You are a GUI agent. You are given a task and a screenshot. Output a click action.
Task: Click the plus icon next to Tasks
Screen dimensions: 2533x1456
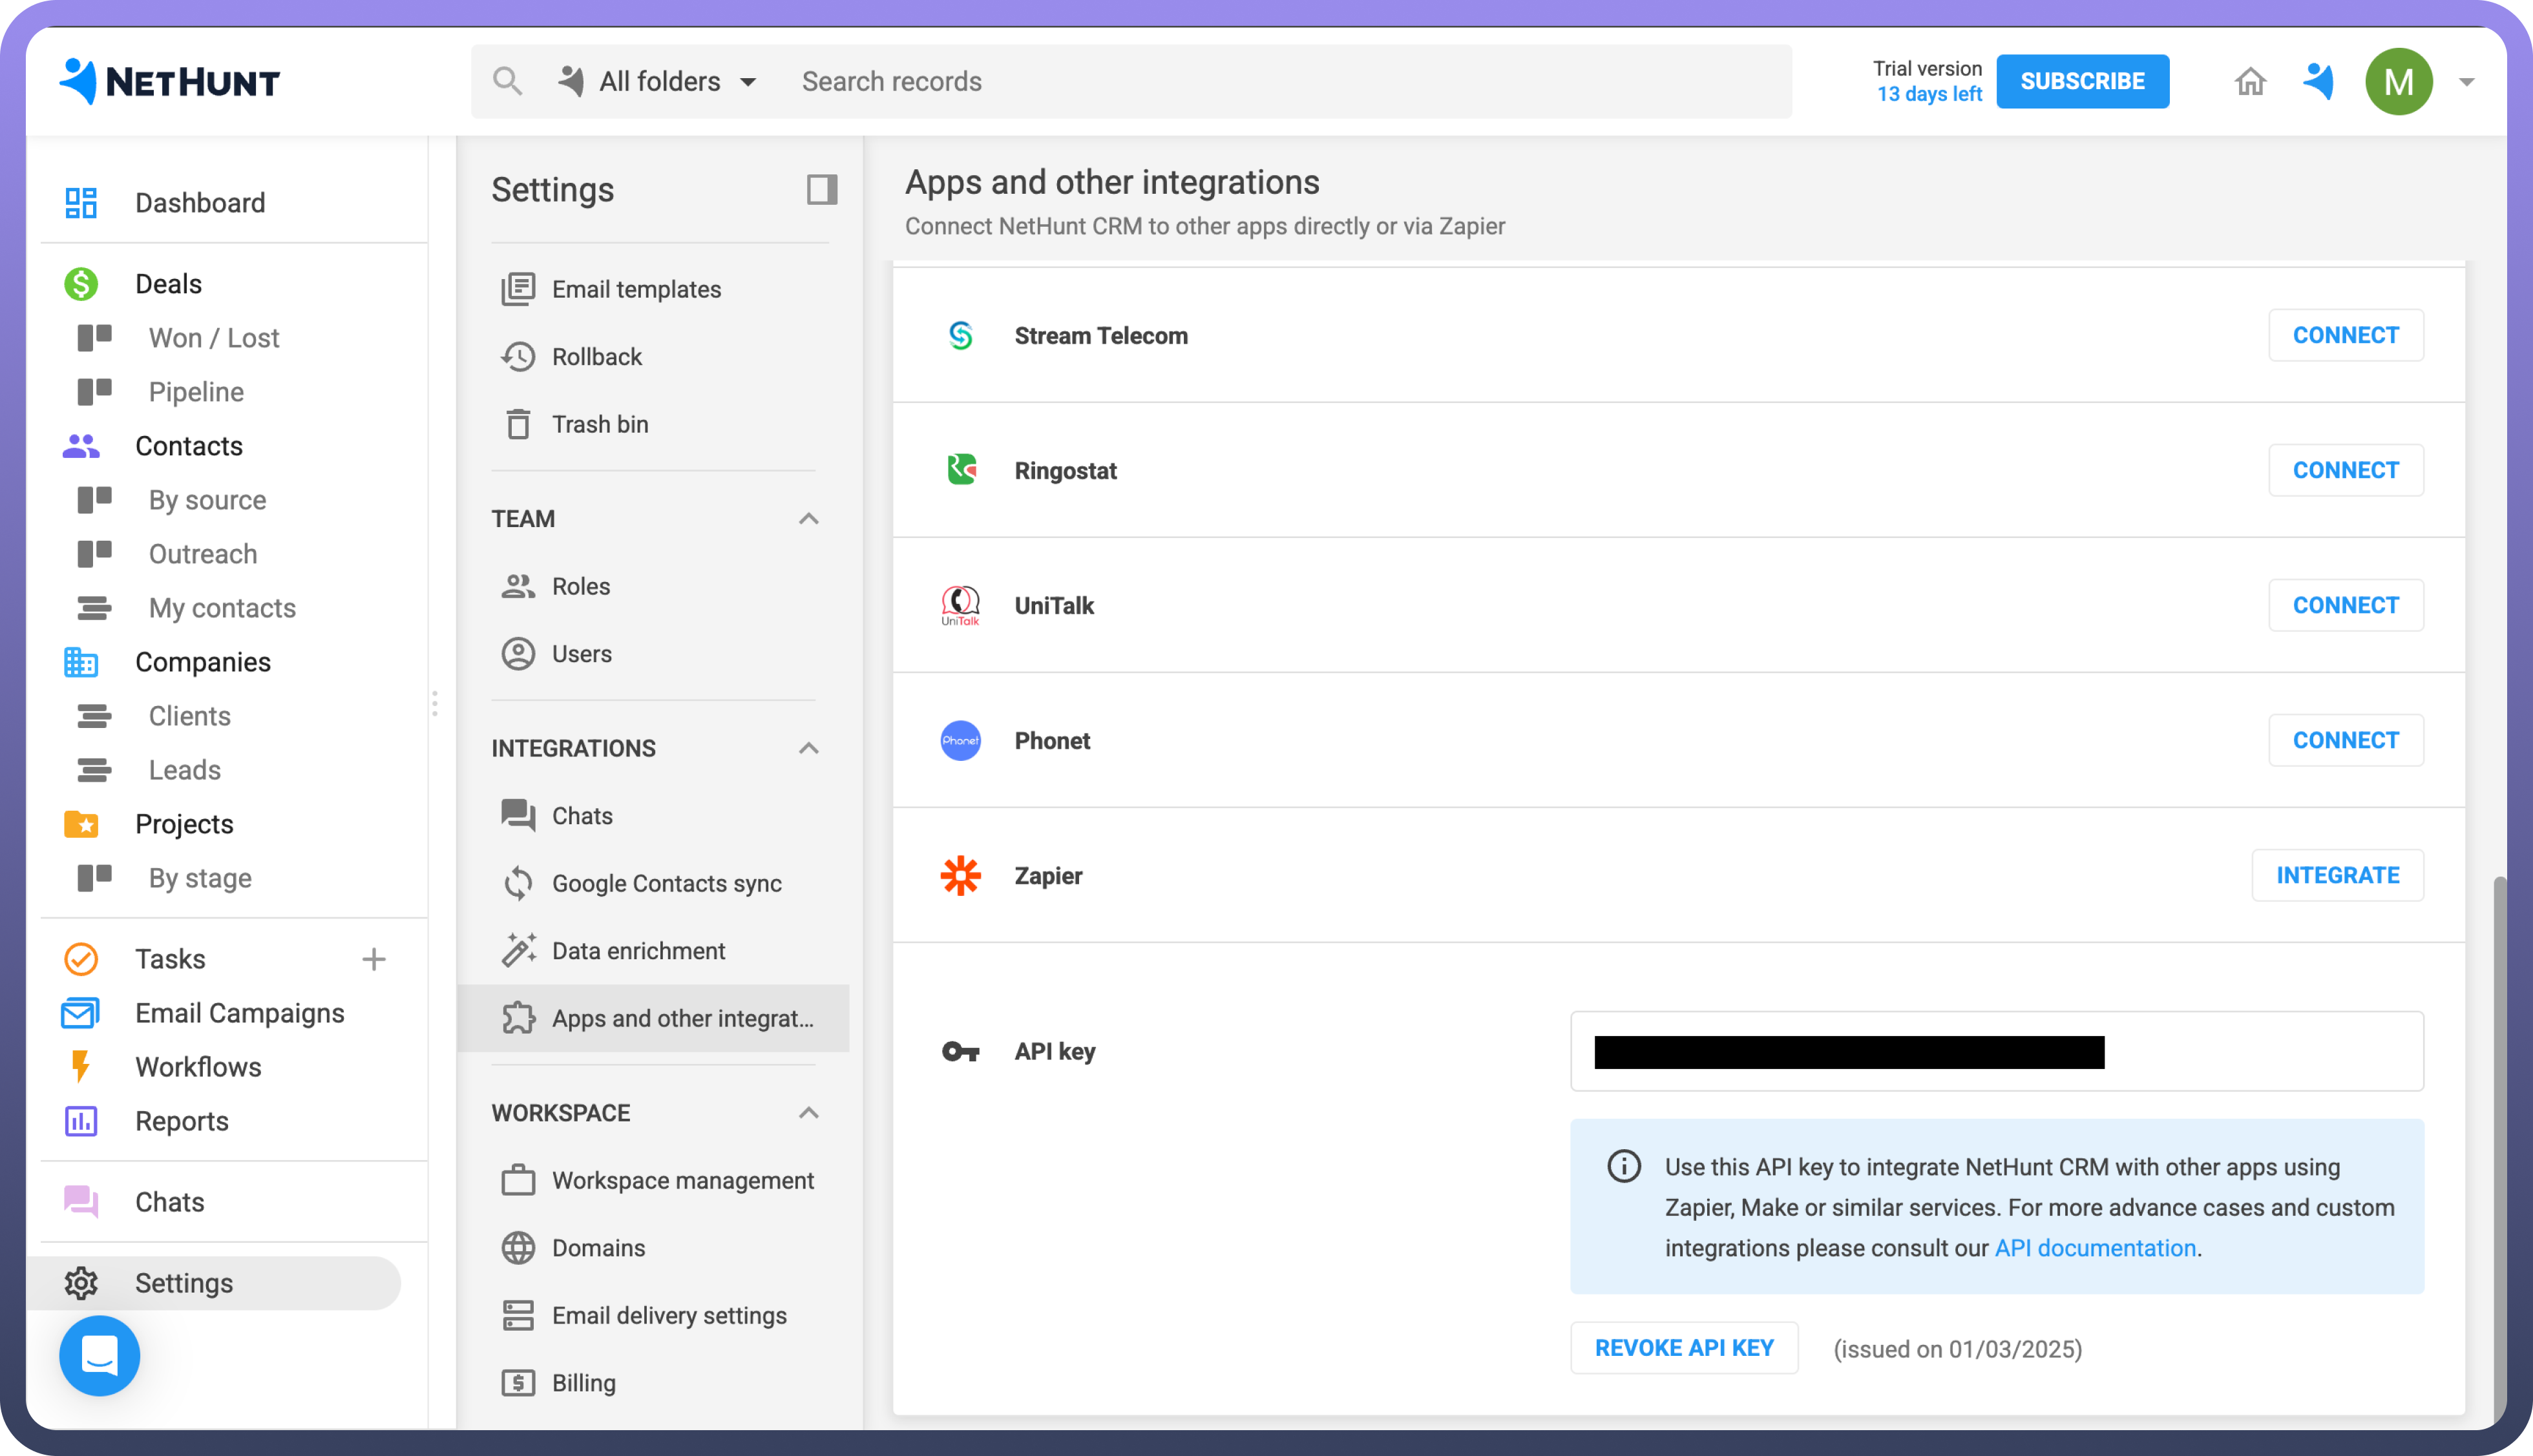[x=373, y=959]
